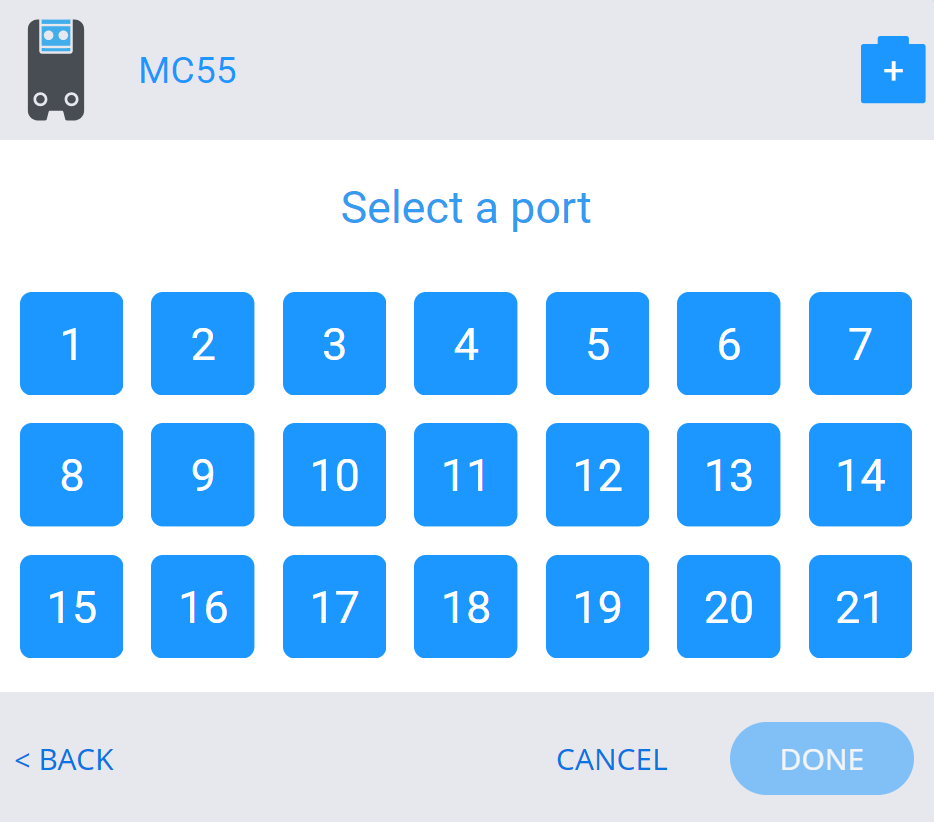
Task: Dismiss the dialog with CANCEL
Action: pyautogui.click(x=612, y=759)
